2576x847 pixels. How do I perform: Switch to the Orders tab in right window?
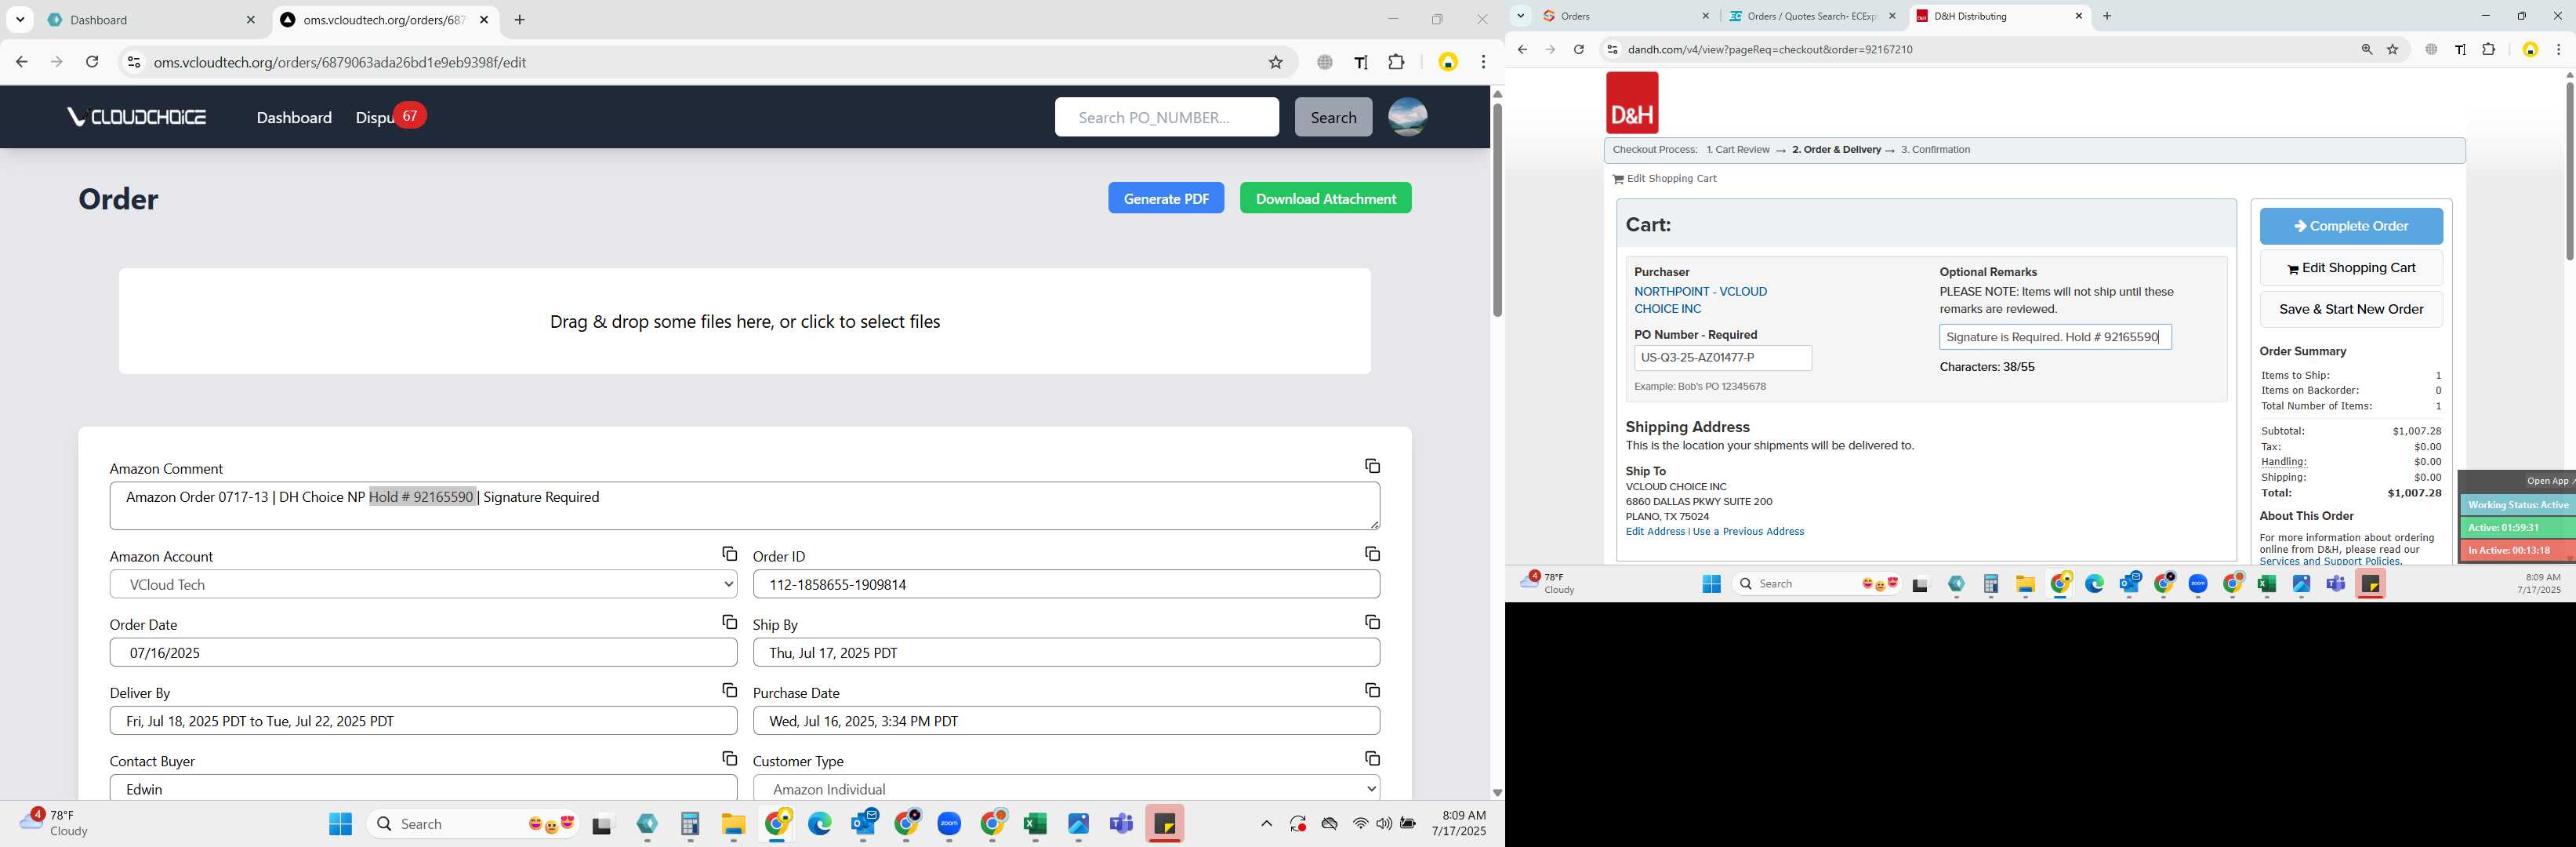click(x=1624, y=16)
